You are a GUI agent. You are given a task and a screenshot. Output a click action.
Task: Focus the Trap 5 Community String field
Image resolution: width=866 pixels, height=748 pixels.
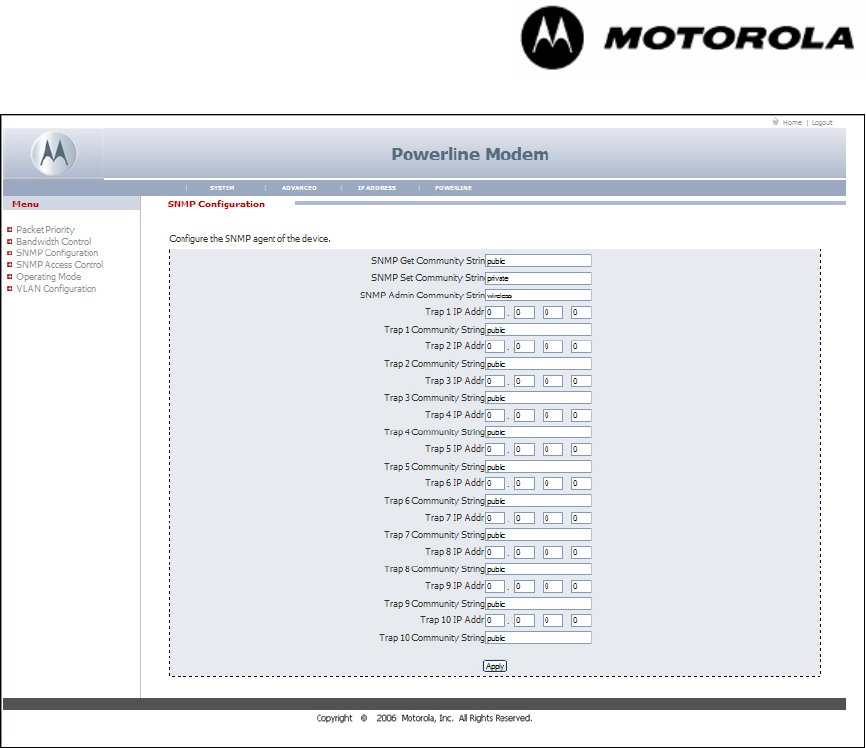point(538,467)
